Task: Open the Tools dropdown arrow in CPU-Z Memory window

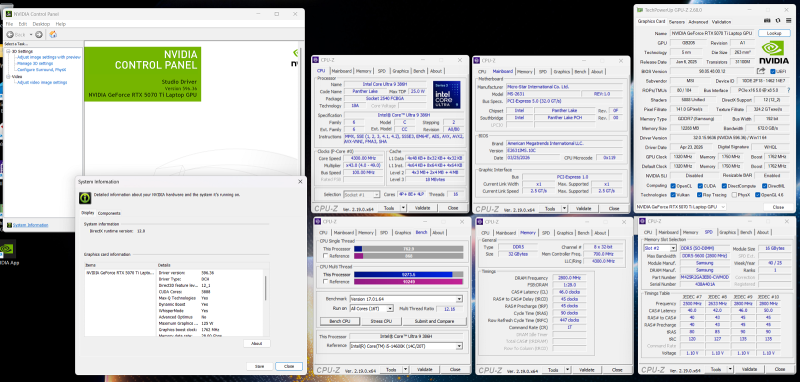Action: 567,369
